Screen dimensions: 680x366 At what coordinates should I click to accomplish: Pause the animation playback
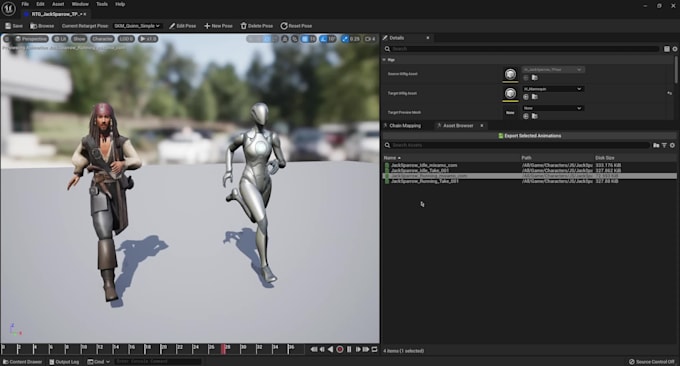point(349,350)
